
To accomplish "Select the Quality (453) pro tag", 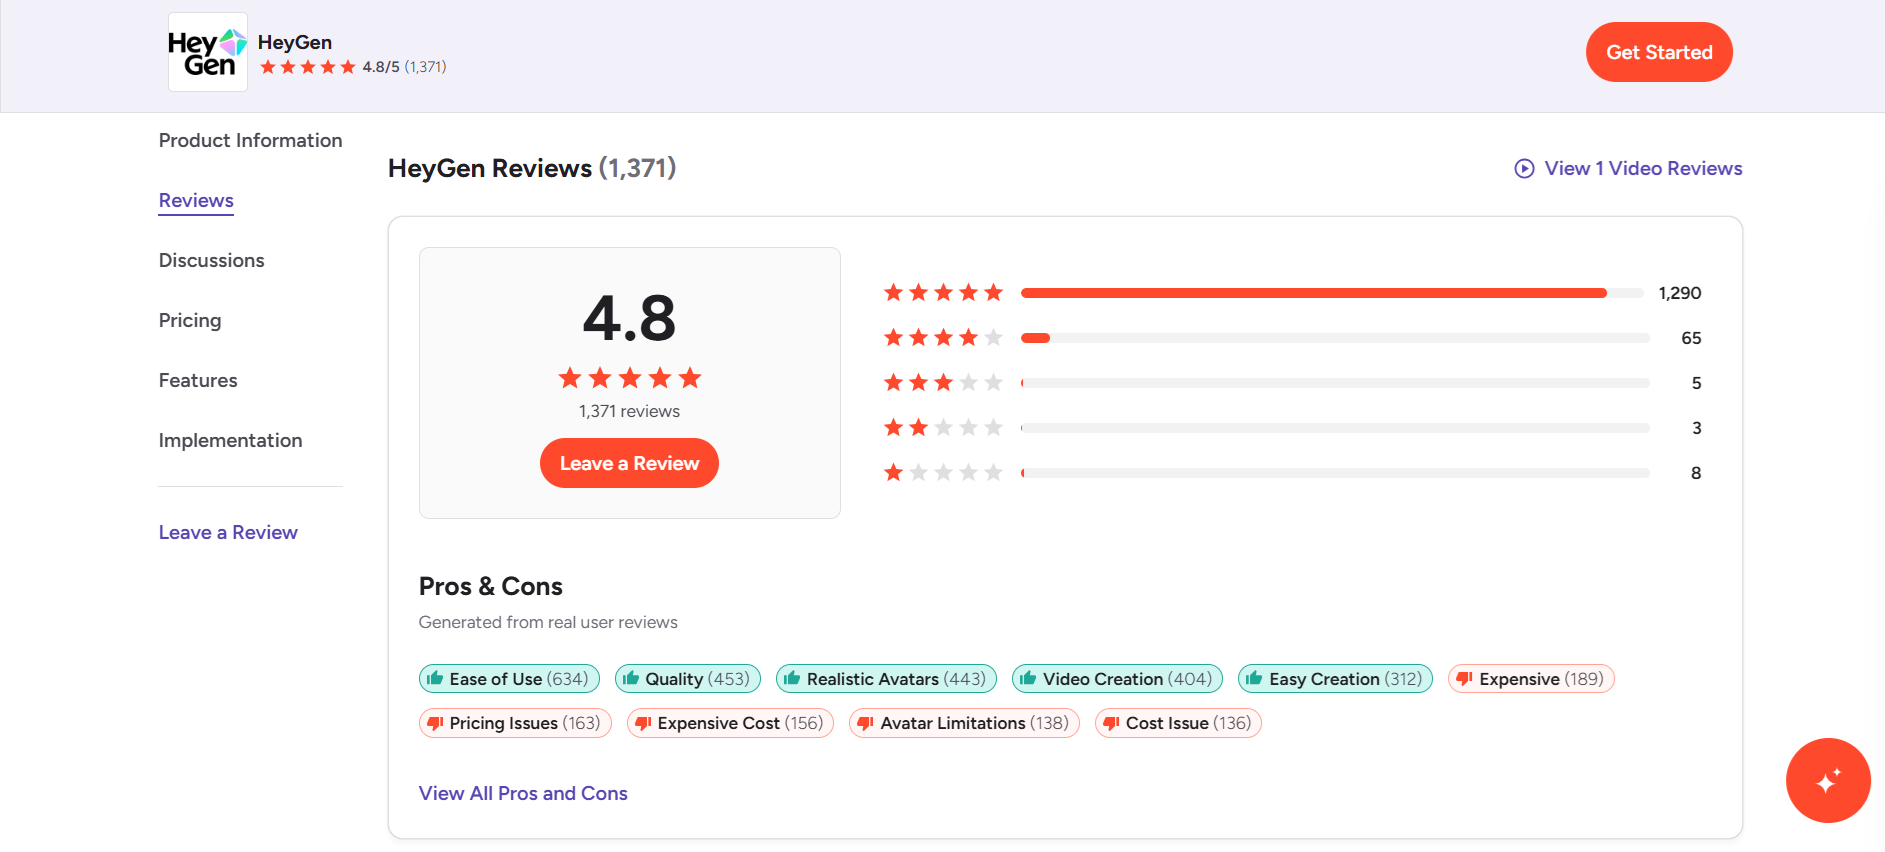I will (688, 679).
